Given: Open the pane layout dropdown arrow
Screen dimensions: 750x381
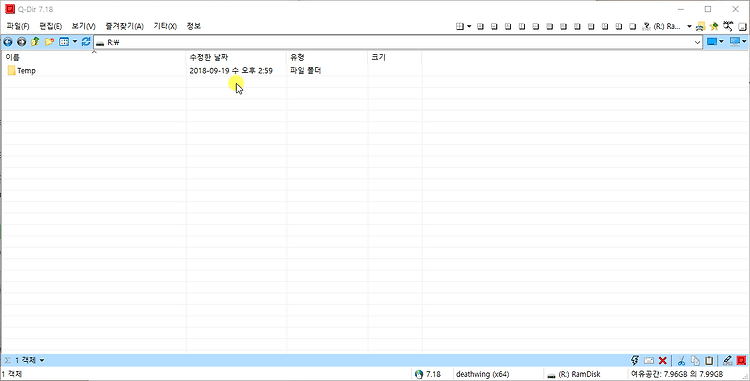Looking at the screenshot, I should (469, 26).
